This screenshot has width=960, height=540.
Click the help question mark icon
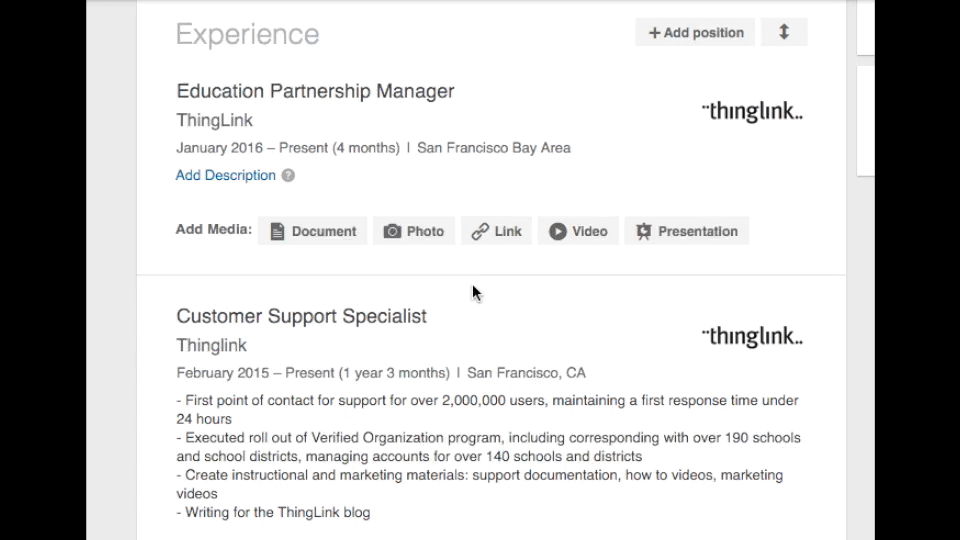[x=288, y=176]
